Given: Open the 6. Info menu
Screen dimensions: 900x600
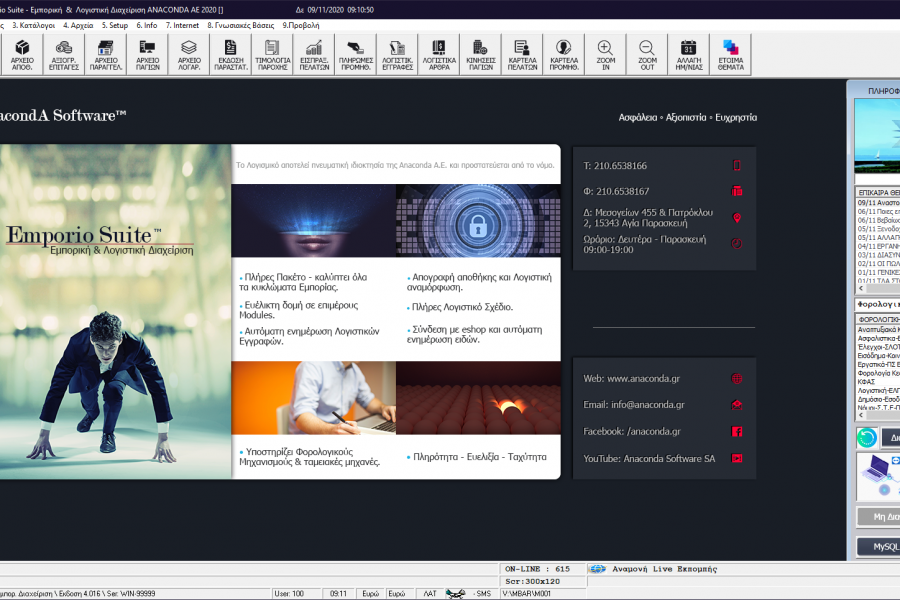Looking at the screenshot, I should pos(146,25).
